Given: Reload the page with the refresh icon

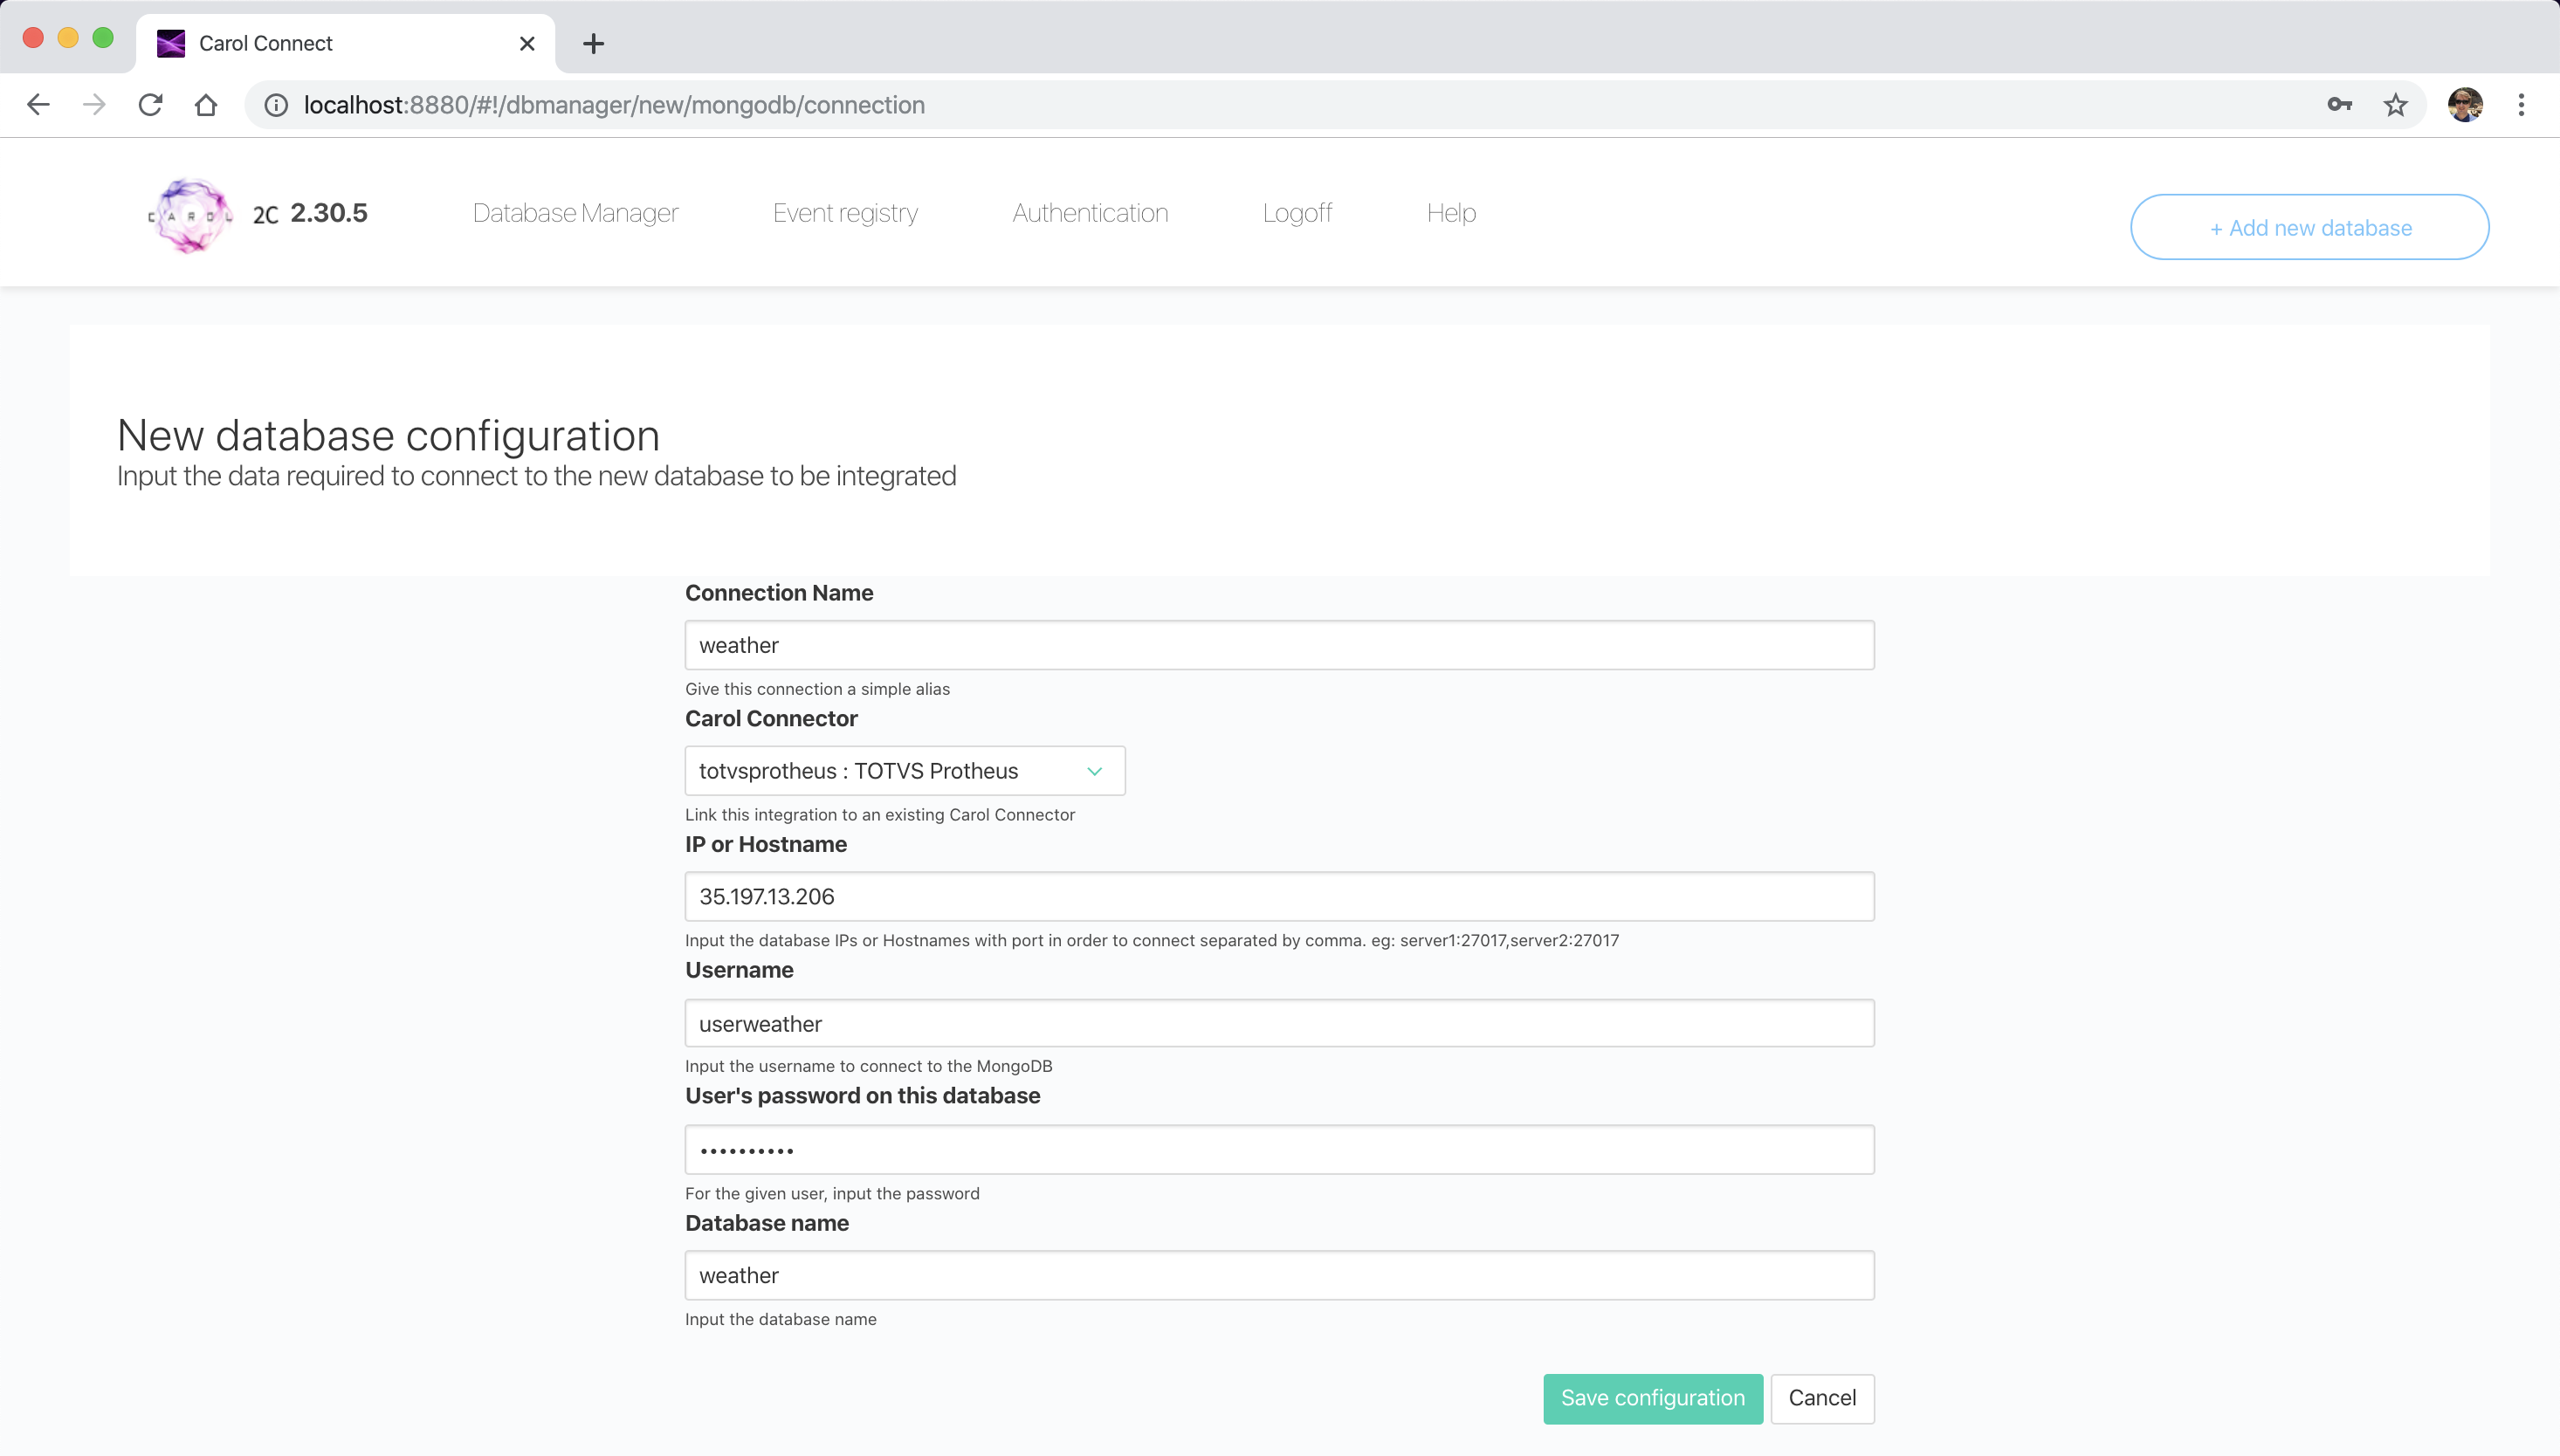Looking at the screenshot, I should pyautogui.click(x=150, y=105).
